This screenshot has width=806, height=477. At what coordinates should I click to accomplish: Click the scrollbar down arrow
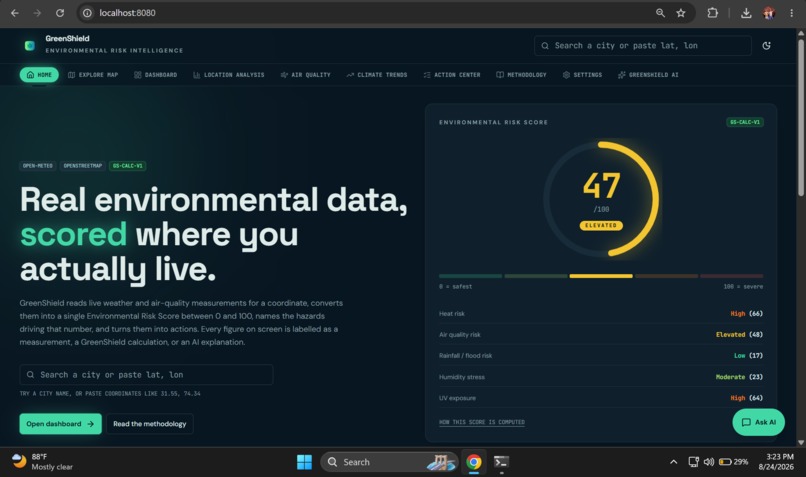tap(801, 442)
